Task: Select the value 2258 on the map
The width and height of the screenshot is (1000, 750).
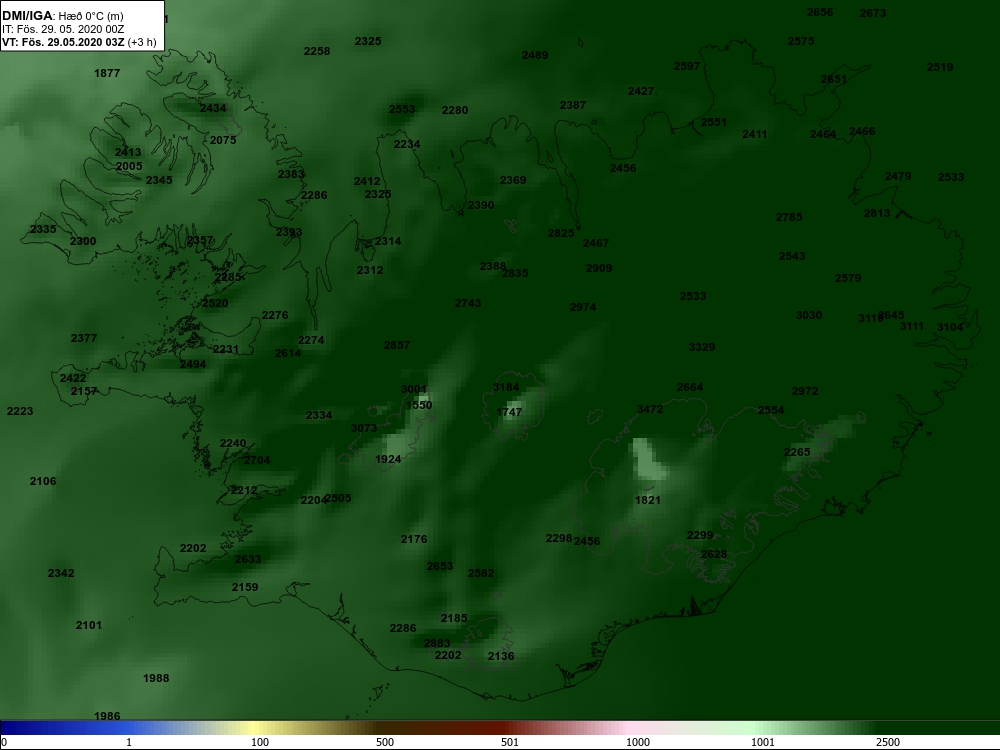Action: pyautogui.click(x=317, y=52)
